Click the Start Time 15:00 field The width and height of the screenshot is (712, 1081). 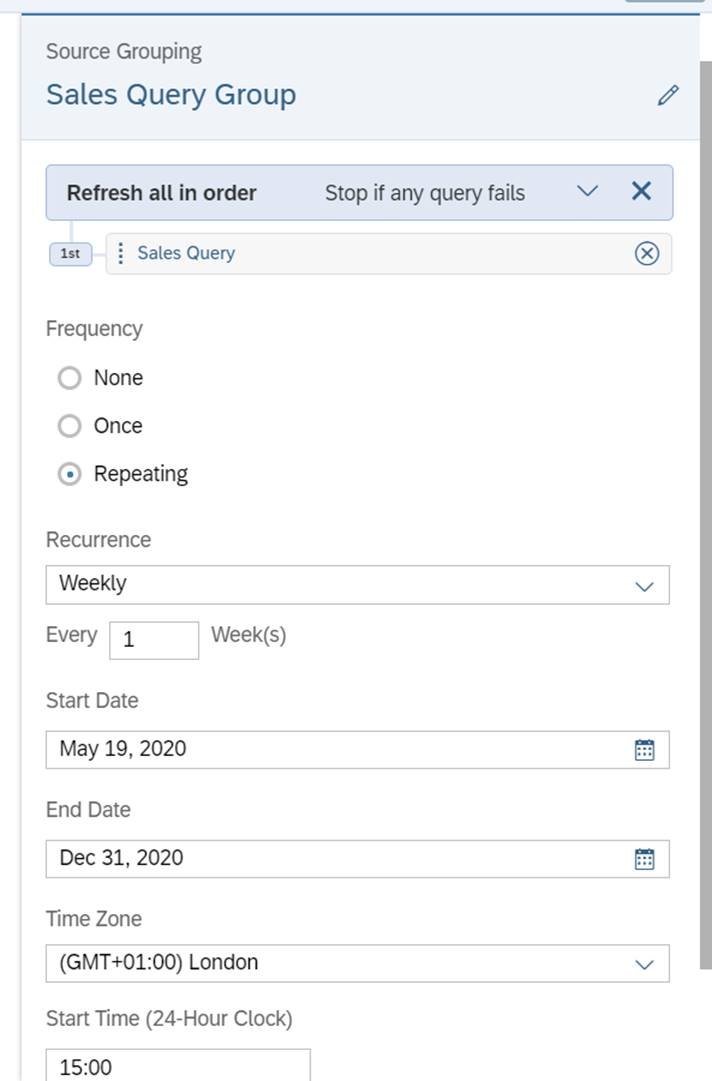(178, 1066)
